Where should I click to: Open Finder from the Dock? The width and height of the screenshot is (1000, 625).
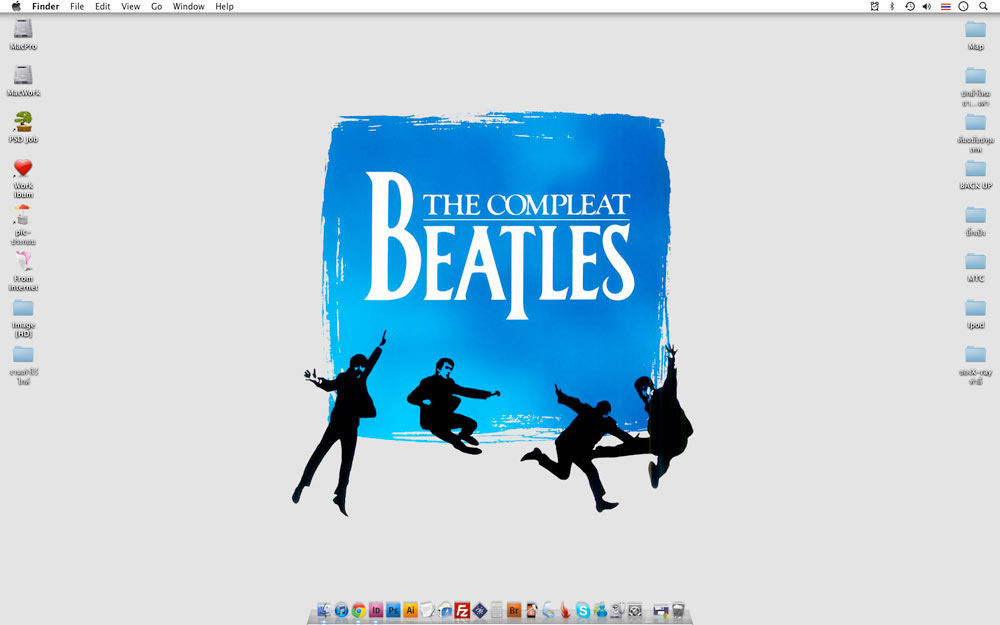(x=324, y=610)
